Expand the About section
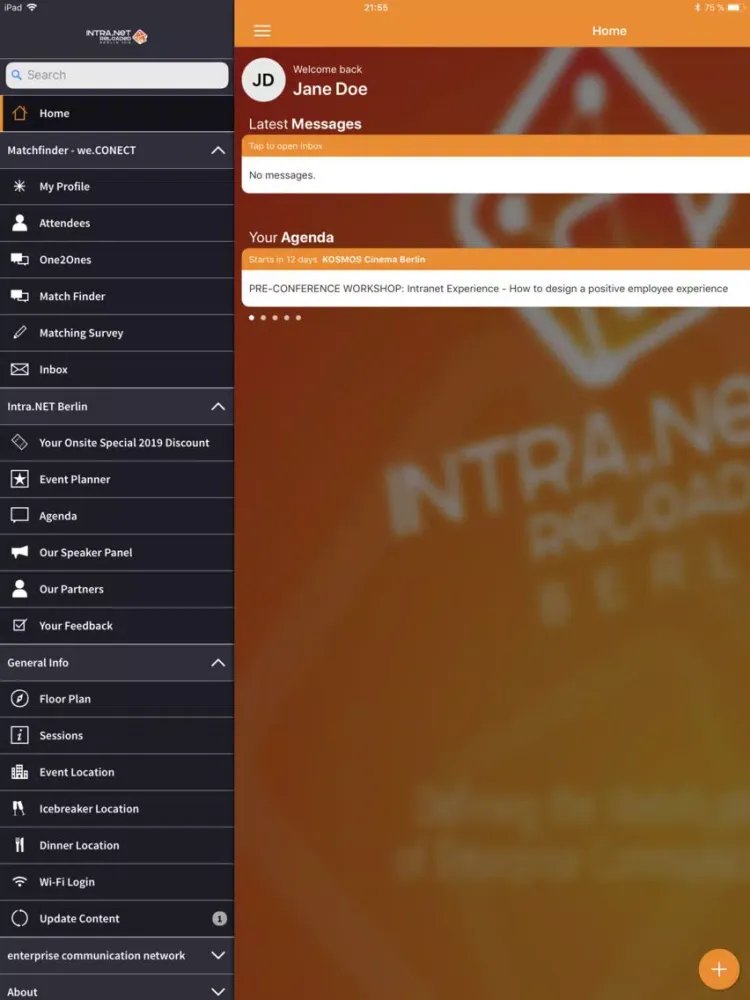 coord(218,992)
